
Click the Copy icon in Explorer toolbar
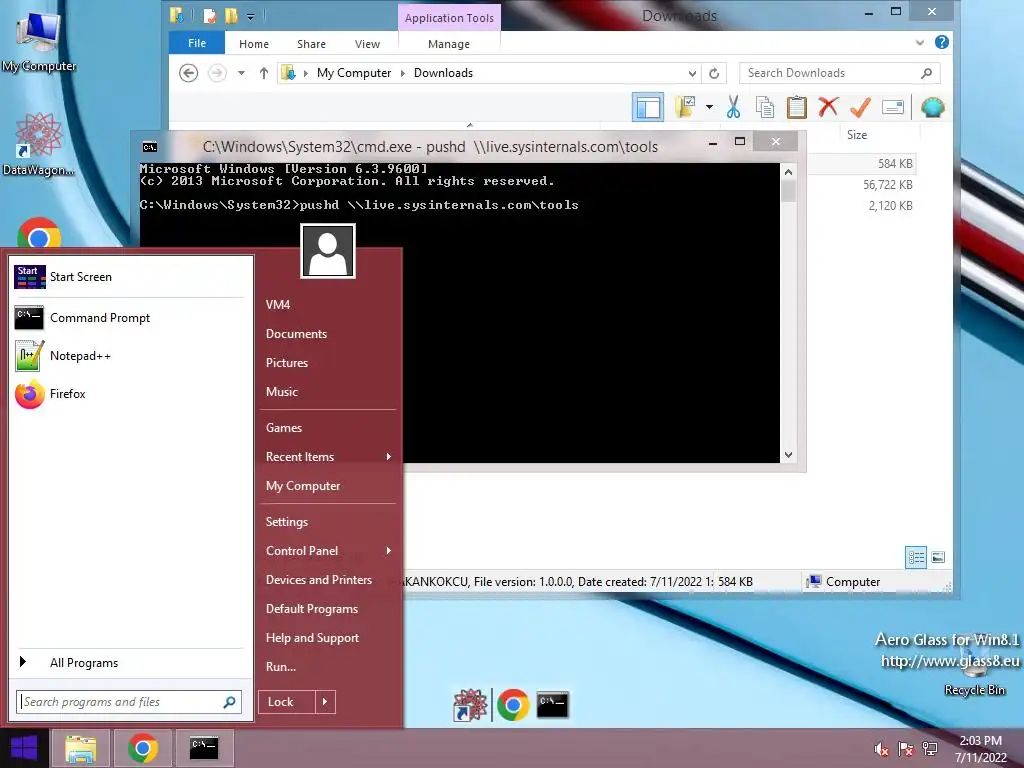click(x=765, y=107)
